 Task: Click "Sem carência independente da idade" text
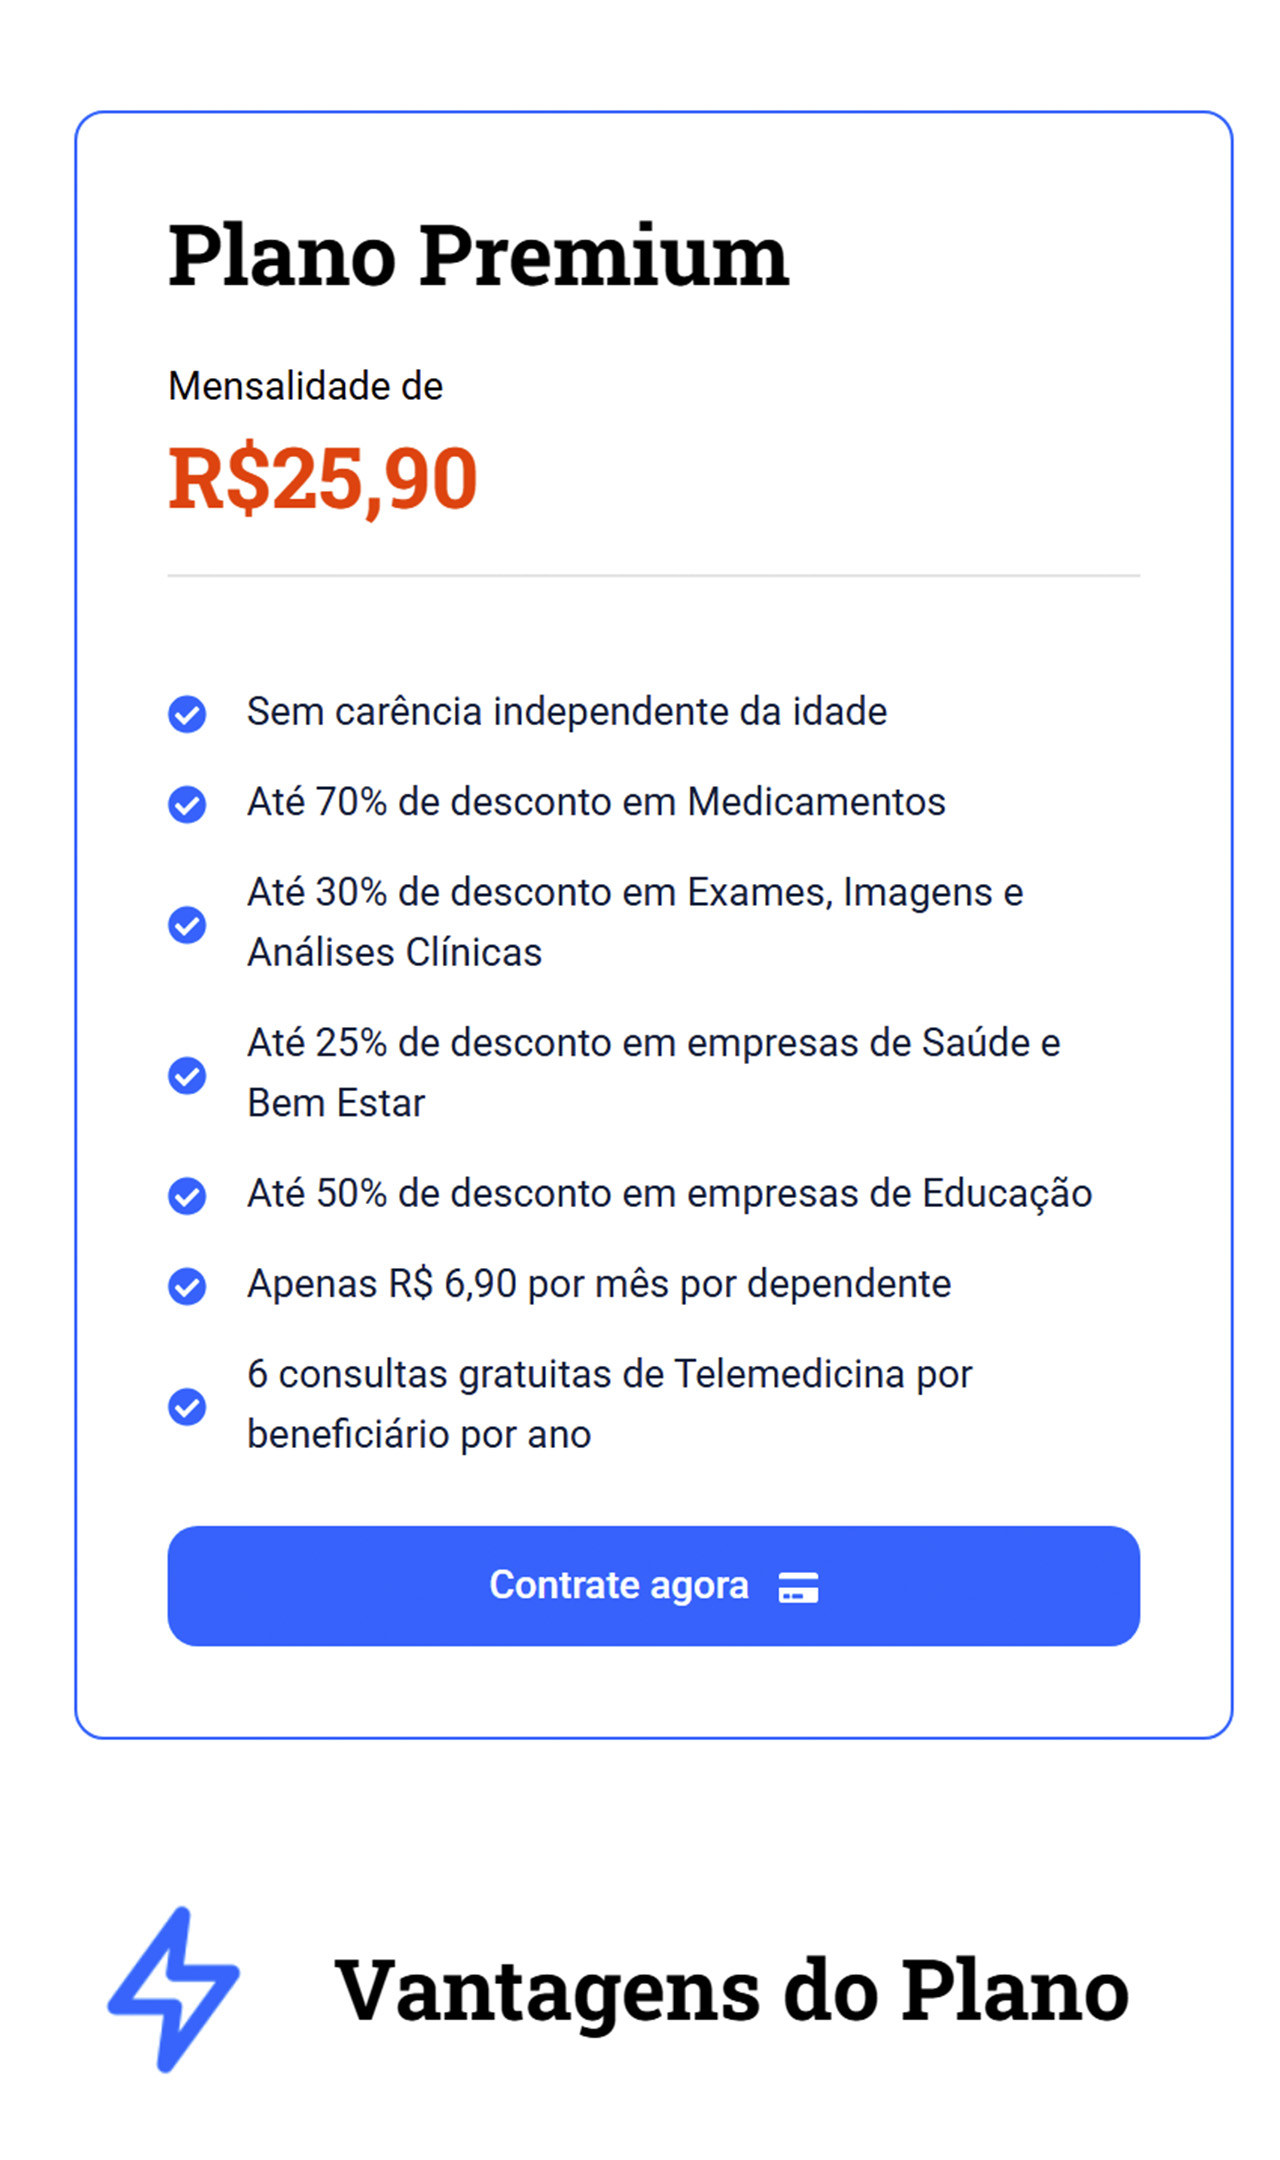[567, 712]
